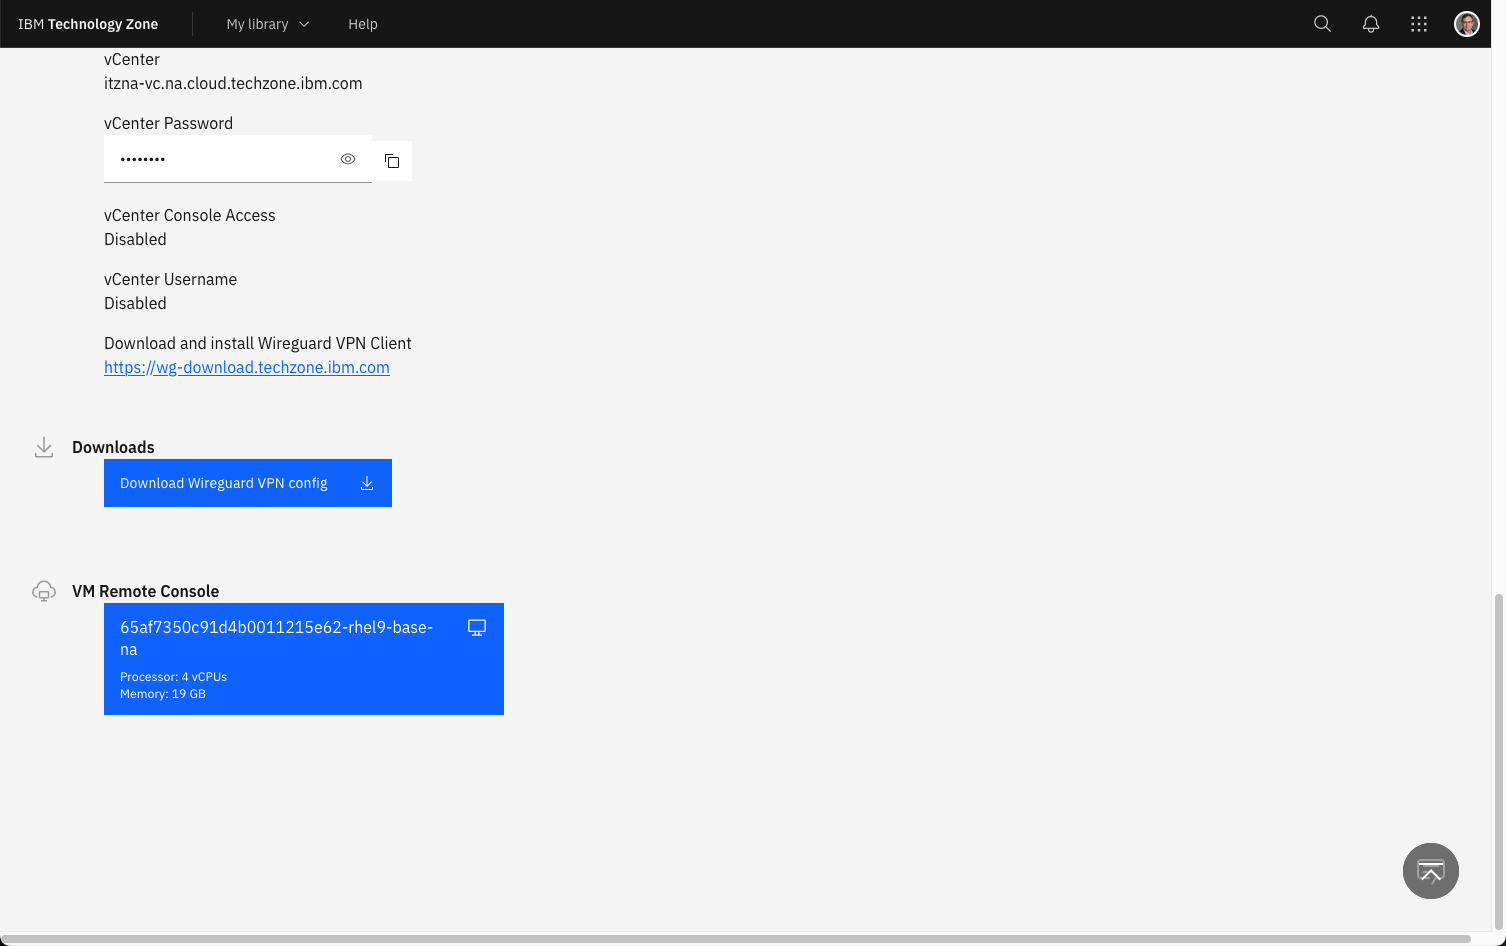This screenshot has width=1506, height=946.
Task: Click the VM Remote Console cloud icon
Action: click(x=44, y=591)
